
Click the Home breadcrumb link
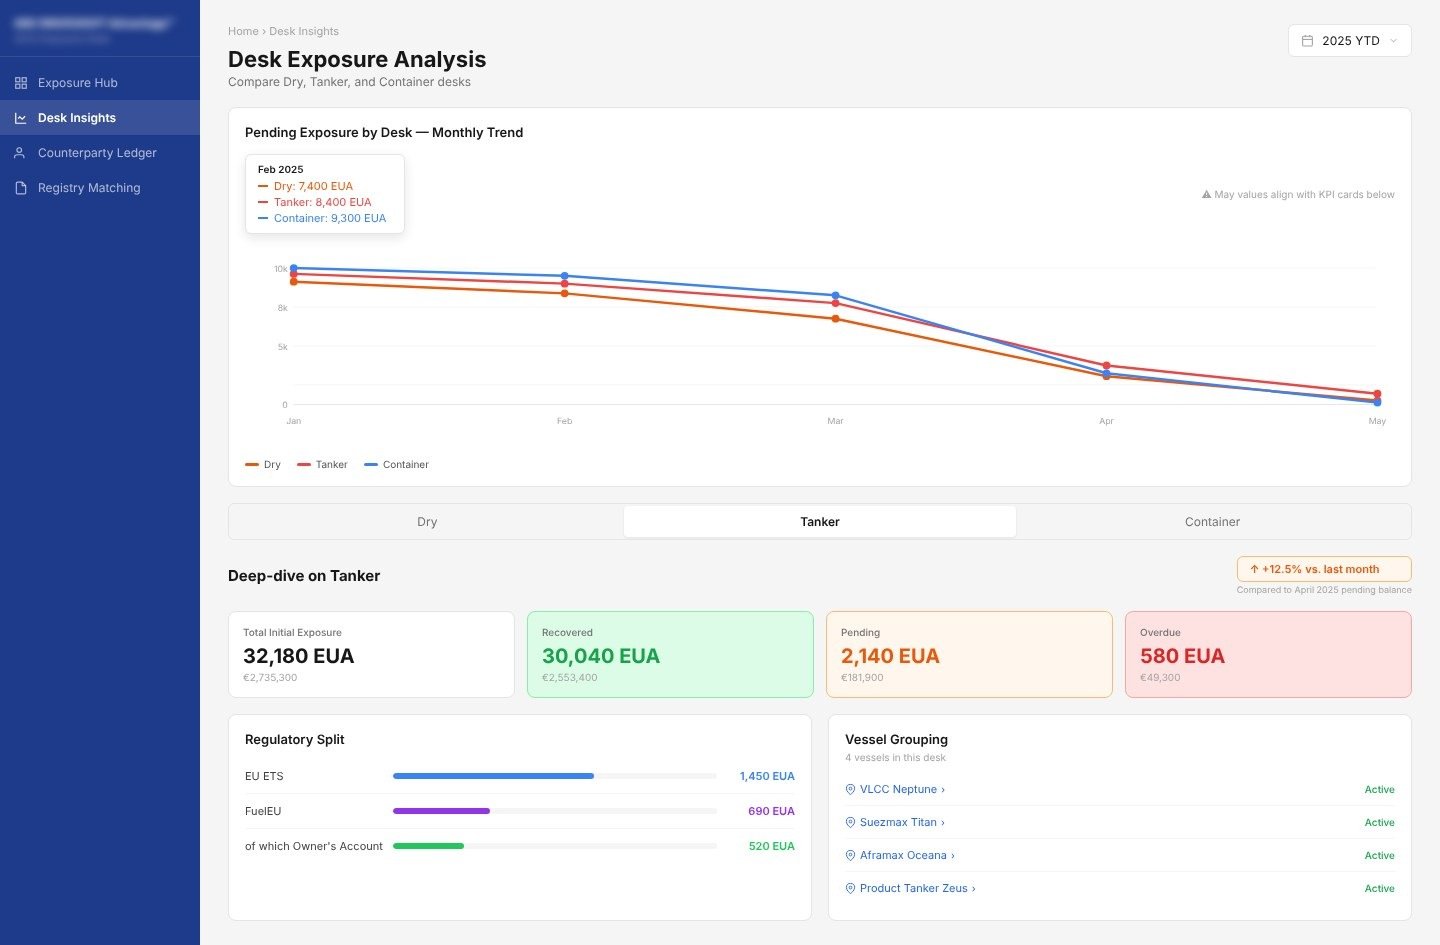pyautogui.click(x=243, y=31)
